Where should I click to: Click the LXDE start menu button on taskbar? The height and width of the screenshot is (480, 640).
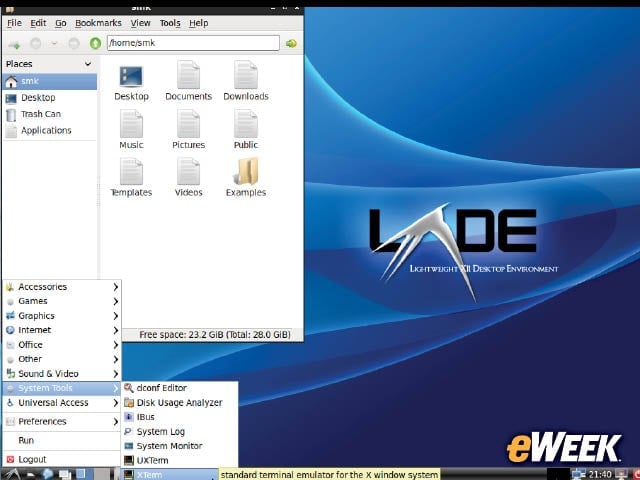pos(12,474)
